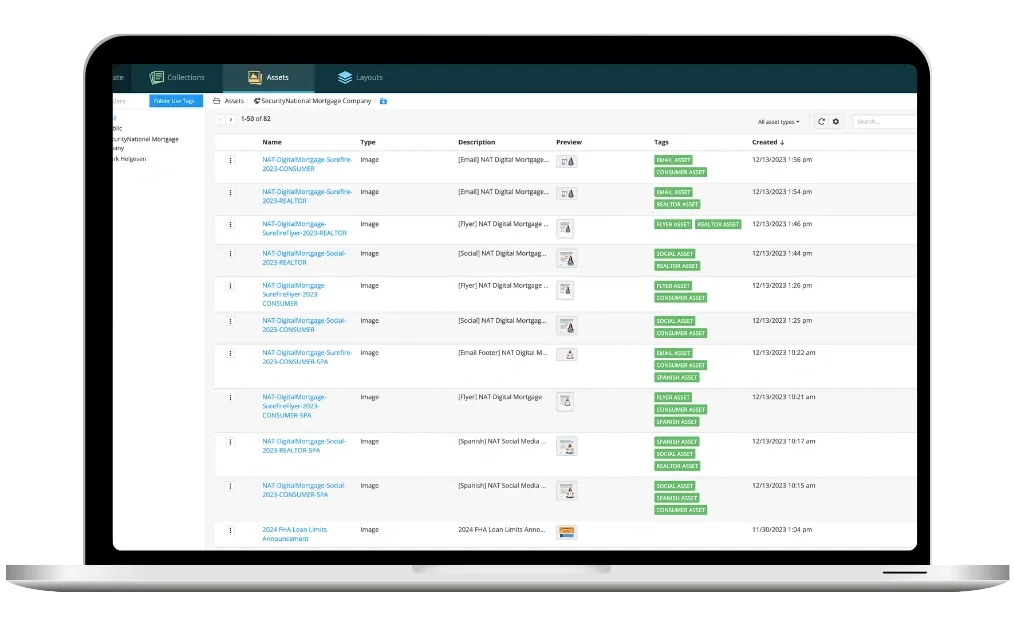Click the search input field
Viewport: 1014px width, 631px height.
pos(883,121)
